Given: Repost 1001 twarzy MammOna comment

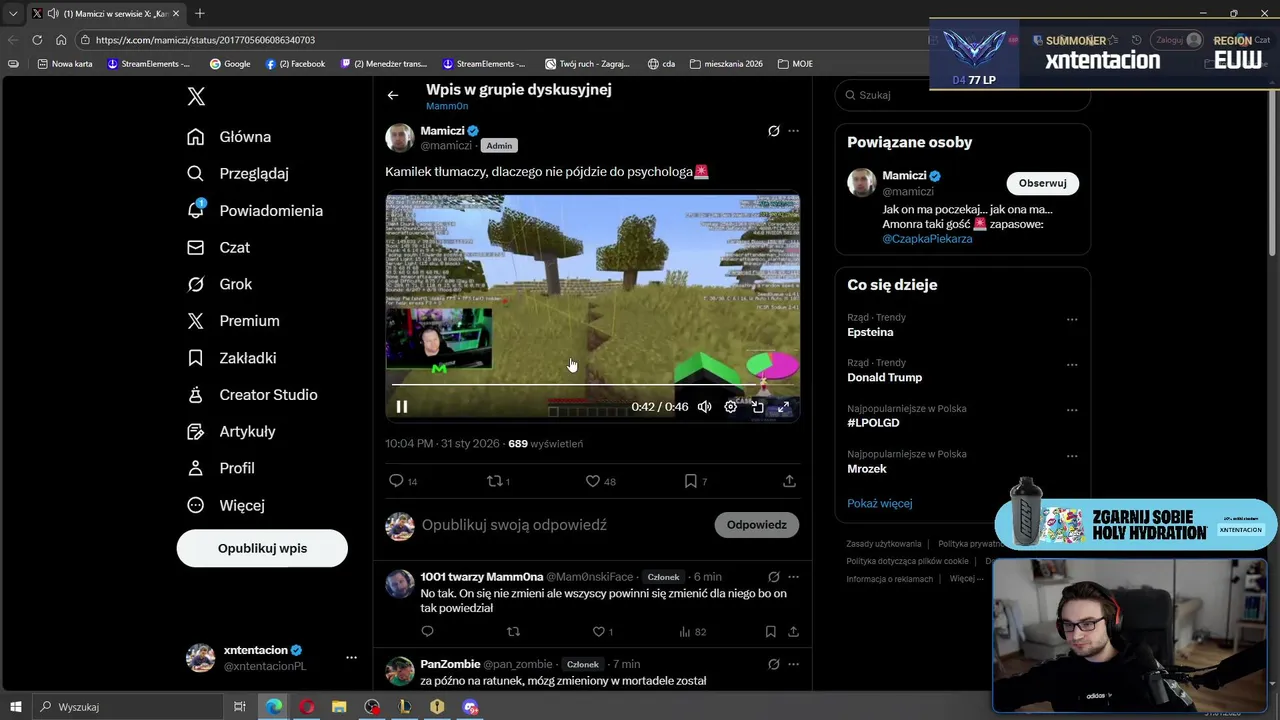Looking at the screenshot, I should (x=513, y=632).
